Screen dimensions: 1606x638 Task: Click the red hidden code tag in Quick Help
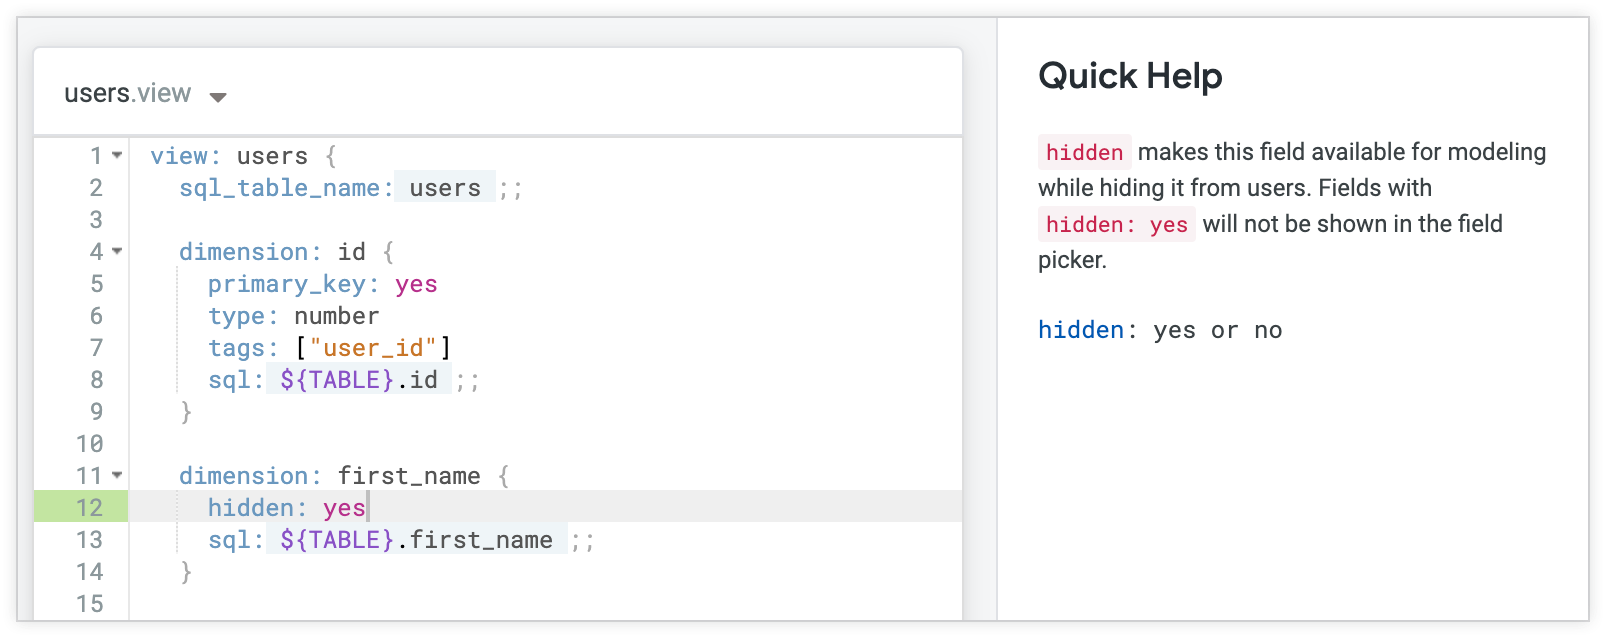1084,152
